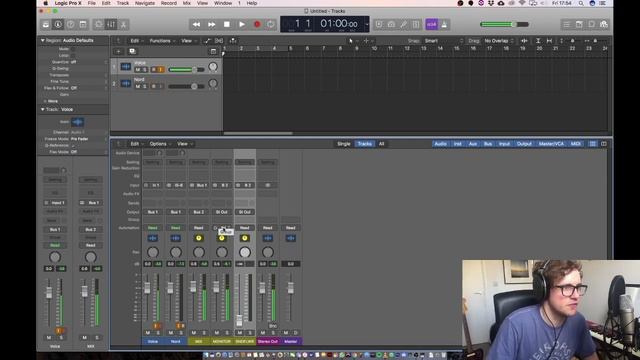Collapse the Region Audio Defaults section

[42, 40]
